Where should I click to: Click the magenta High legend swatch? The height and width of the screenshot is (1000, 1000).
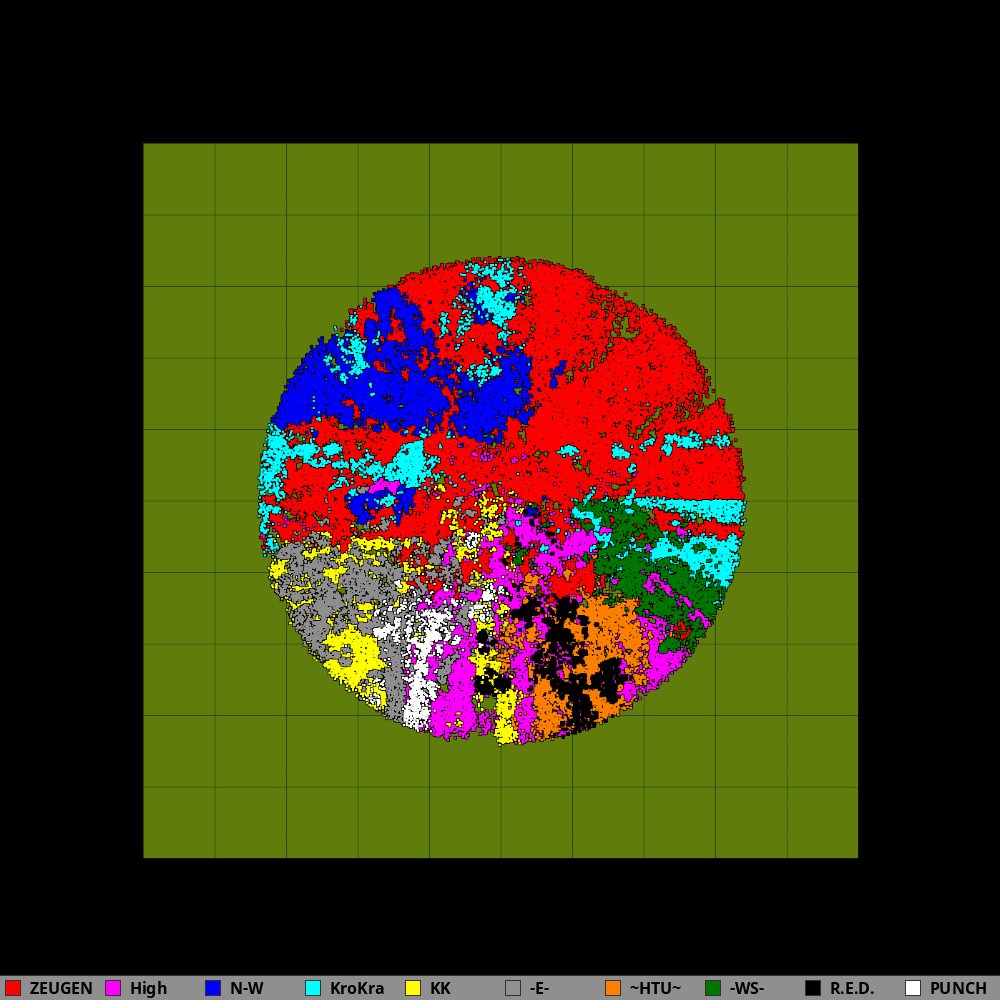(x=113, y=988)
